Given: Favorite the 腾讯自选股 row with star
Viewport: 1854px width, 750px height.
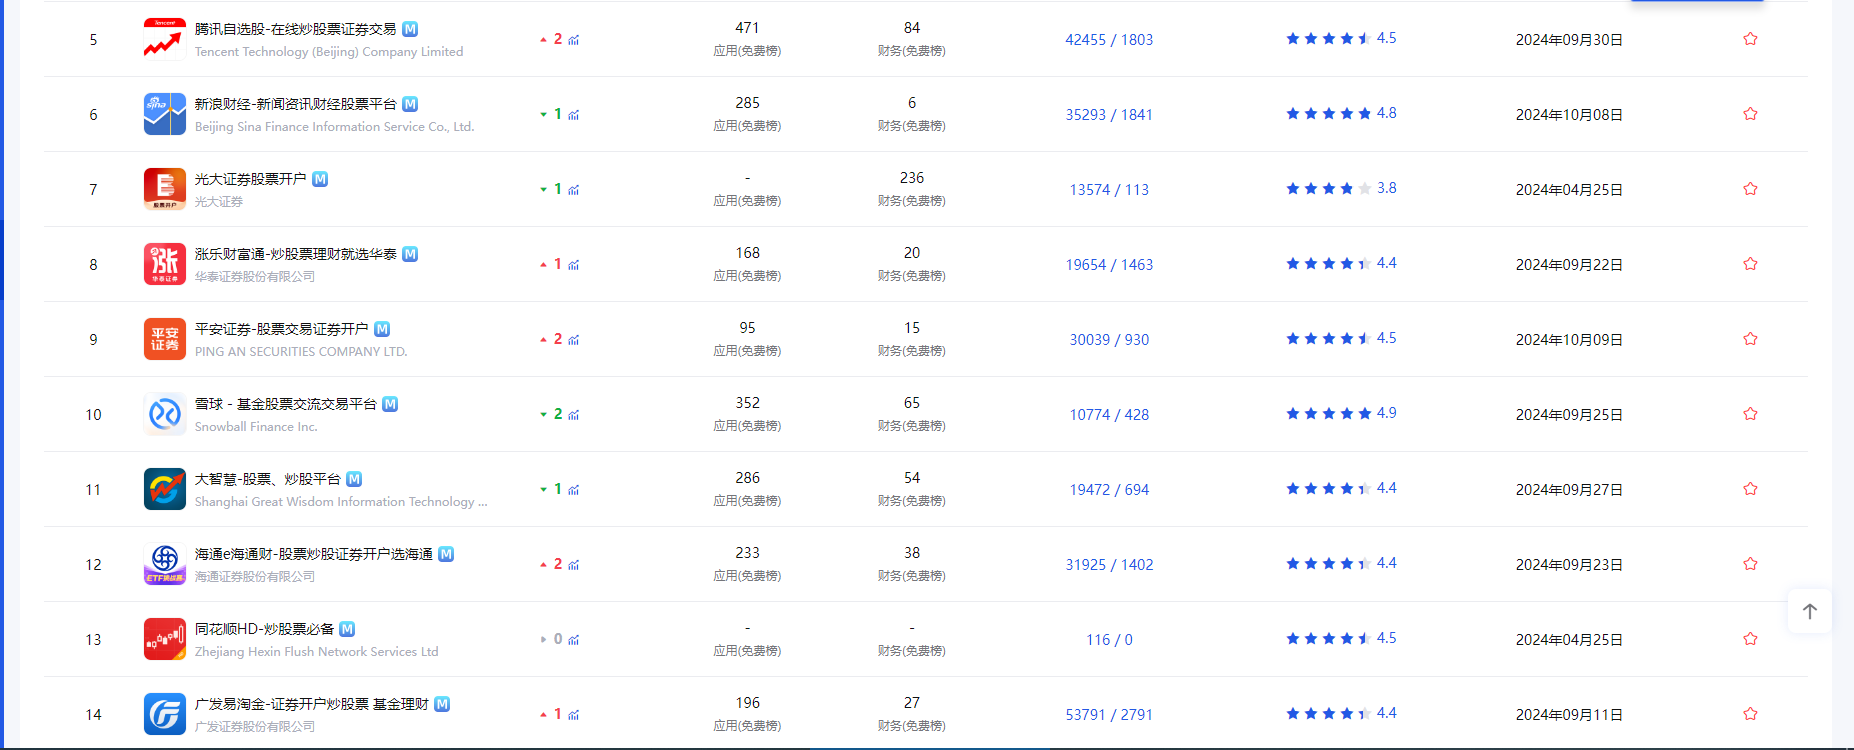Looking at the screenshot, I should click(x=1750, y=39).
